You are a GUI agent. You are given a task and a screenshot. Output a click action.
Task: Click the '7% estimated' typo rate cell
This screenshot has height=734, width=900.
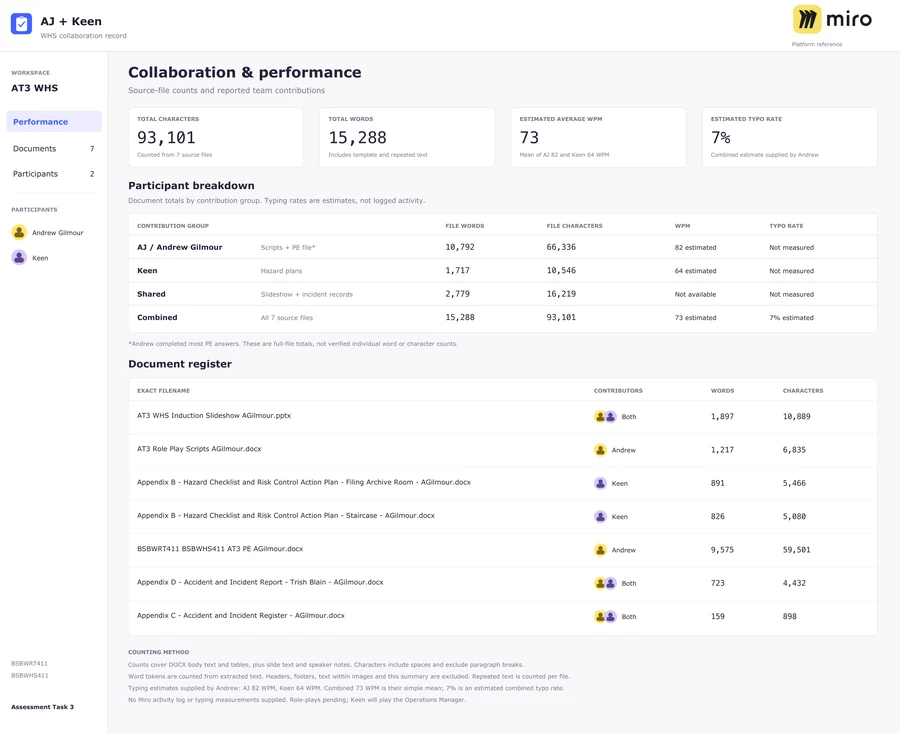point(791,317)
